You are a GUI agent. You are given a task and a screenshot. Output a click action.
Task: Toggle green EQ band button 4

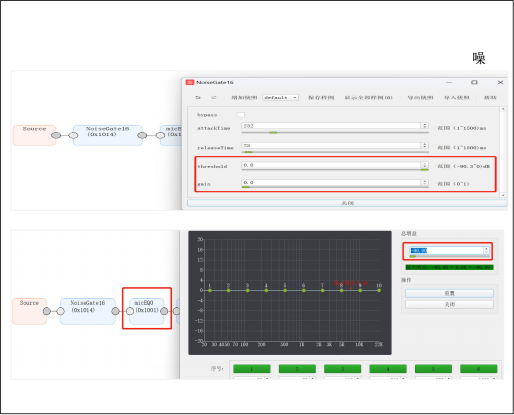tap(388, 369)
